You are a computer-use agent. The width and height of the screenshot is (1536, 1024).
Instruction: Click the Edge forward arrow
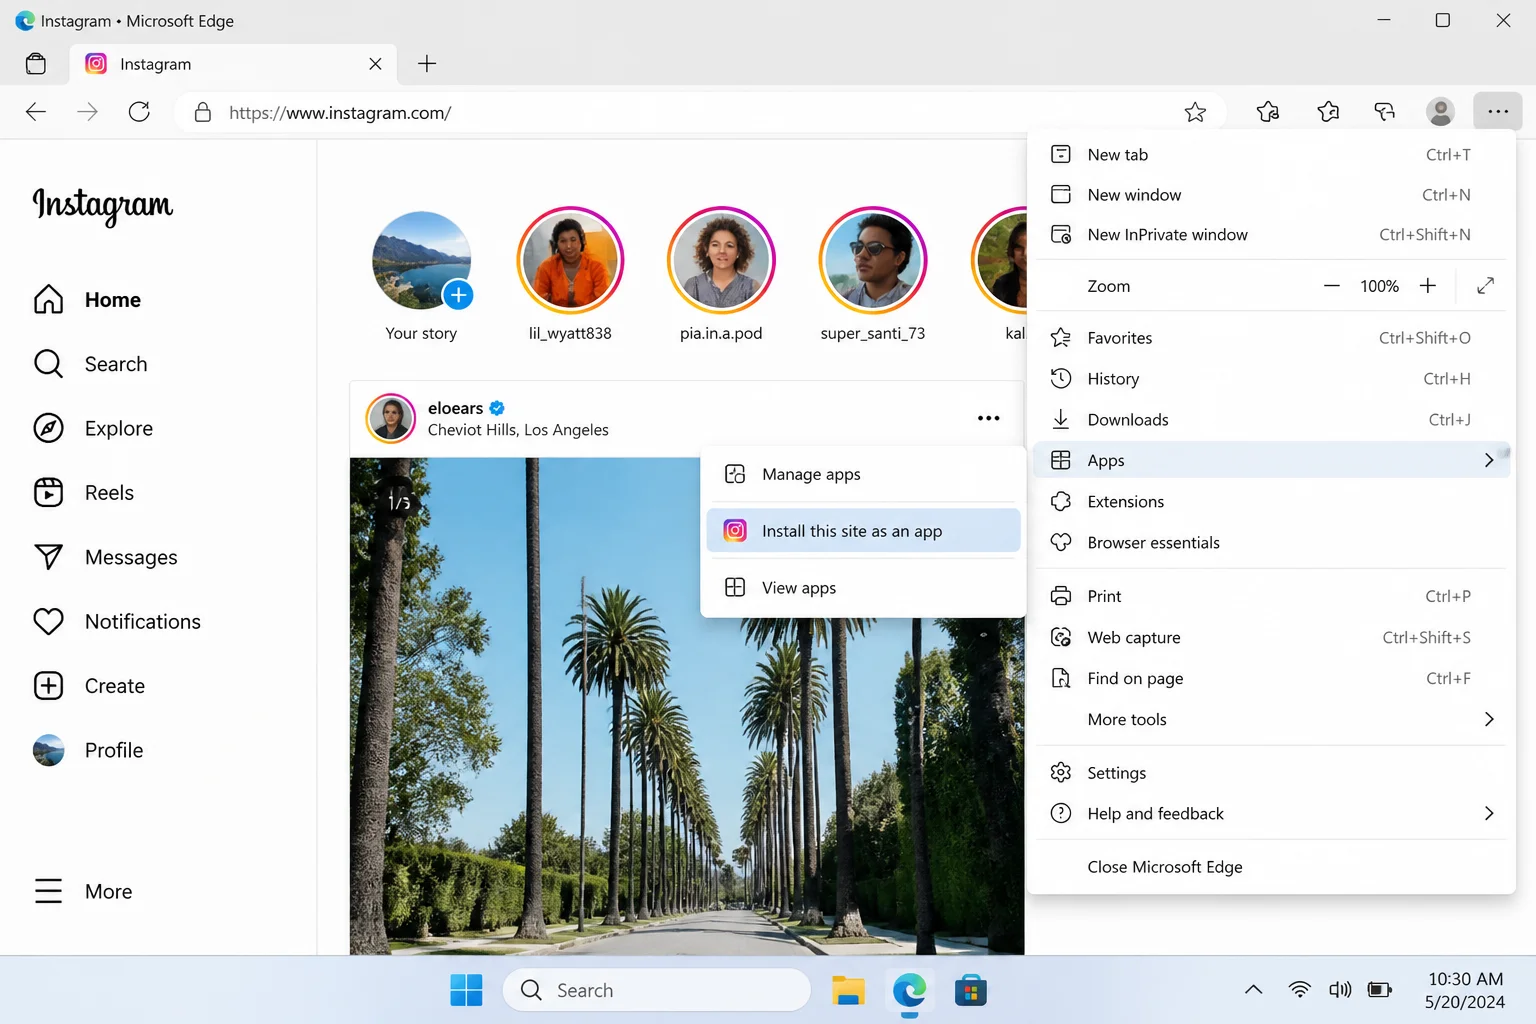pyautogui.click(x=88, y=112)
